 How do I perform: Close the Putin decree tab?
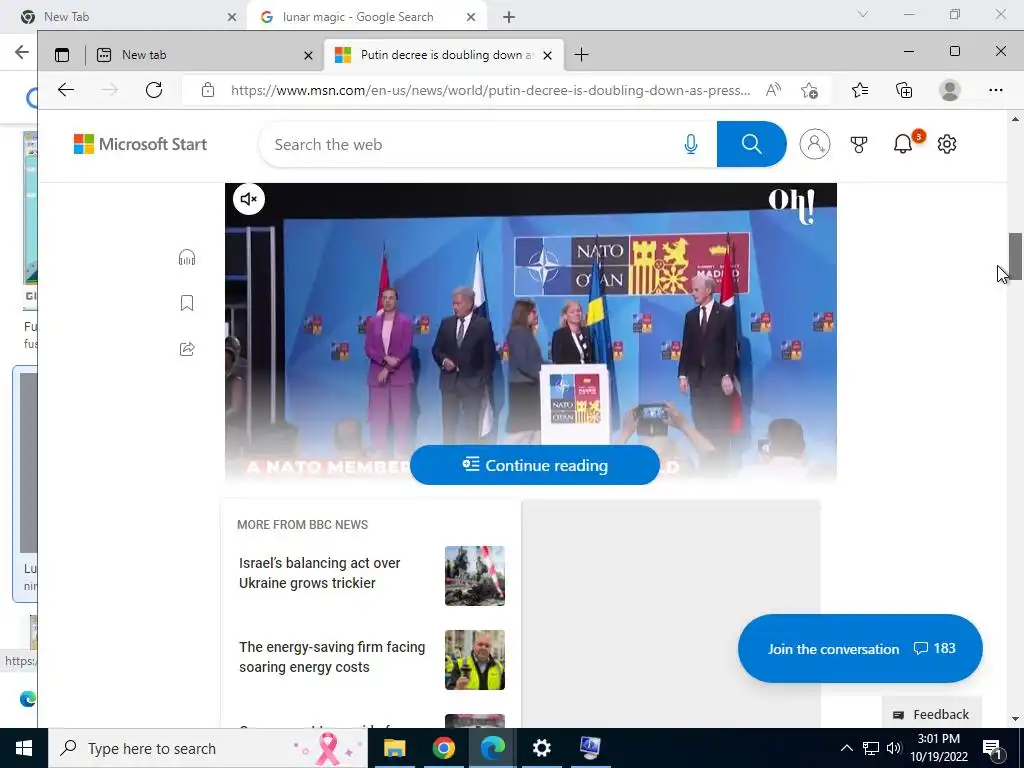pyautogui.click(x=548, y=56)
